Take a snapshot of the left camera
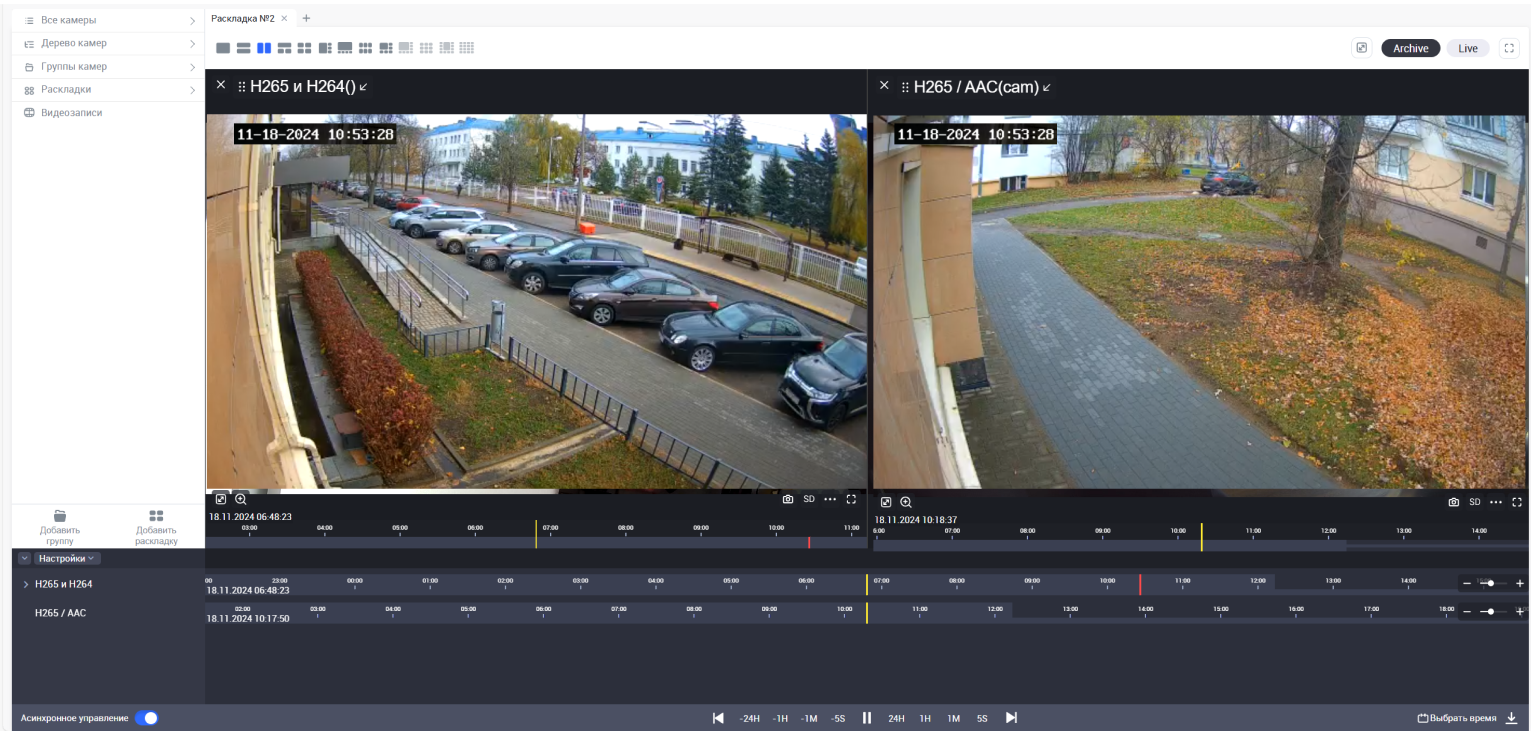 click(788, 499)
